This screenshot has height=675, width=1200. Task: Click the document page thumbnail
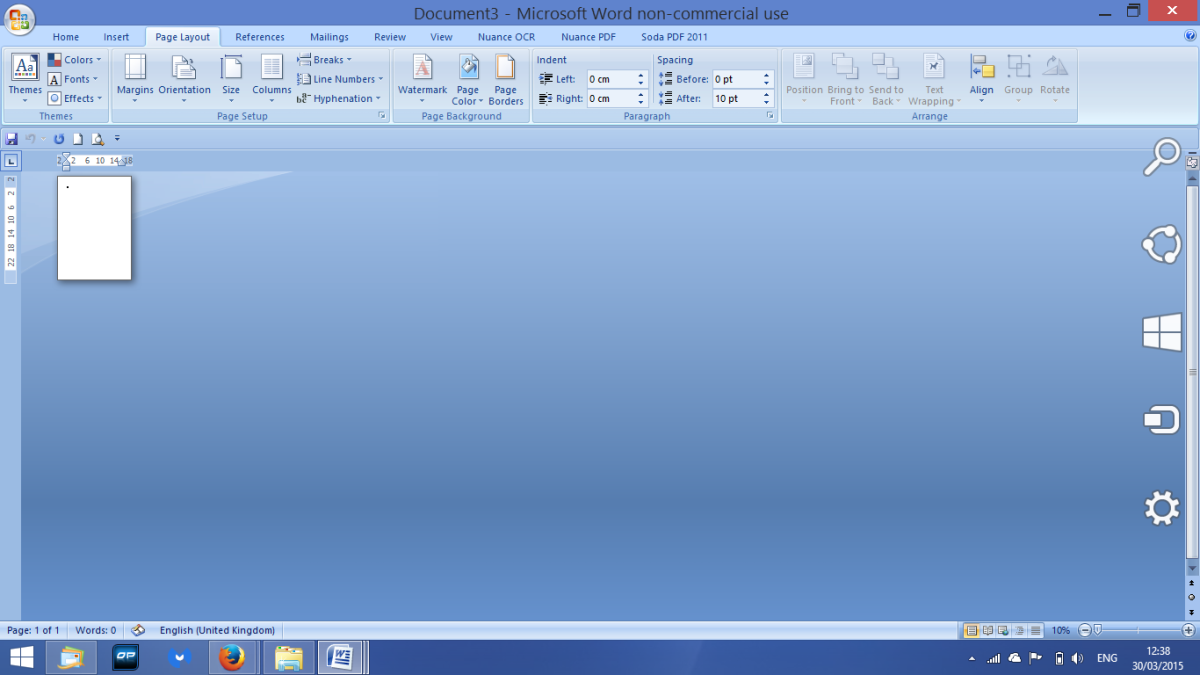coord(94,228)
